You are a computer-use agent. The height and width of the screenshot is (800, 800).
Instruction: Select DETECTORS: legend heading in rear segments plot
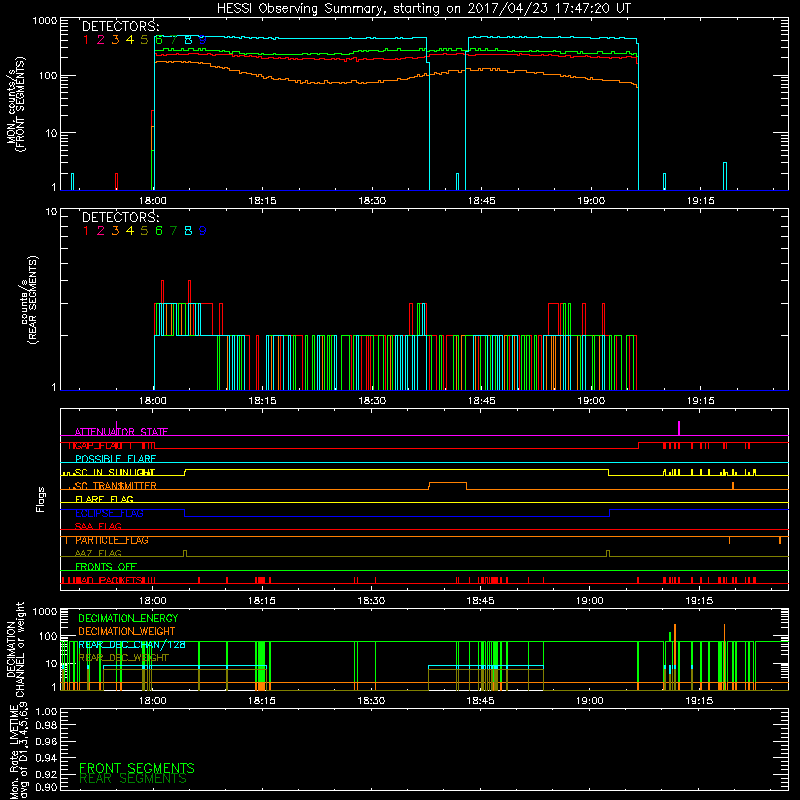click(x=120, y=217)
